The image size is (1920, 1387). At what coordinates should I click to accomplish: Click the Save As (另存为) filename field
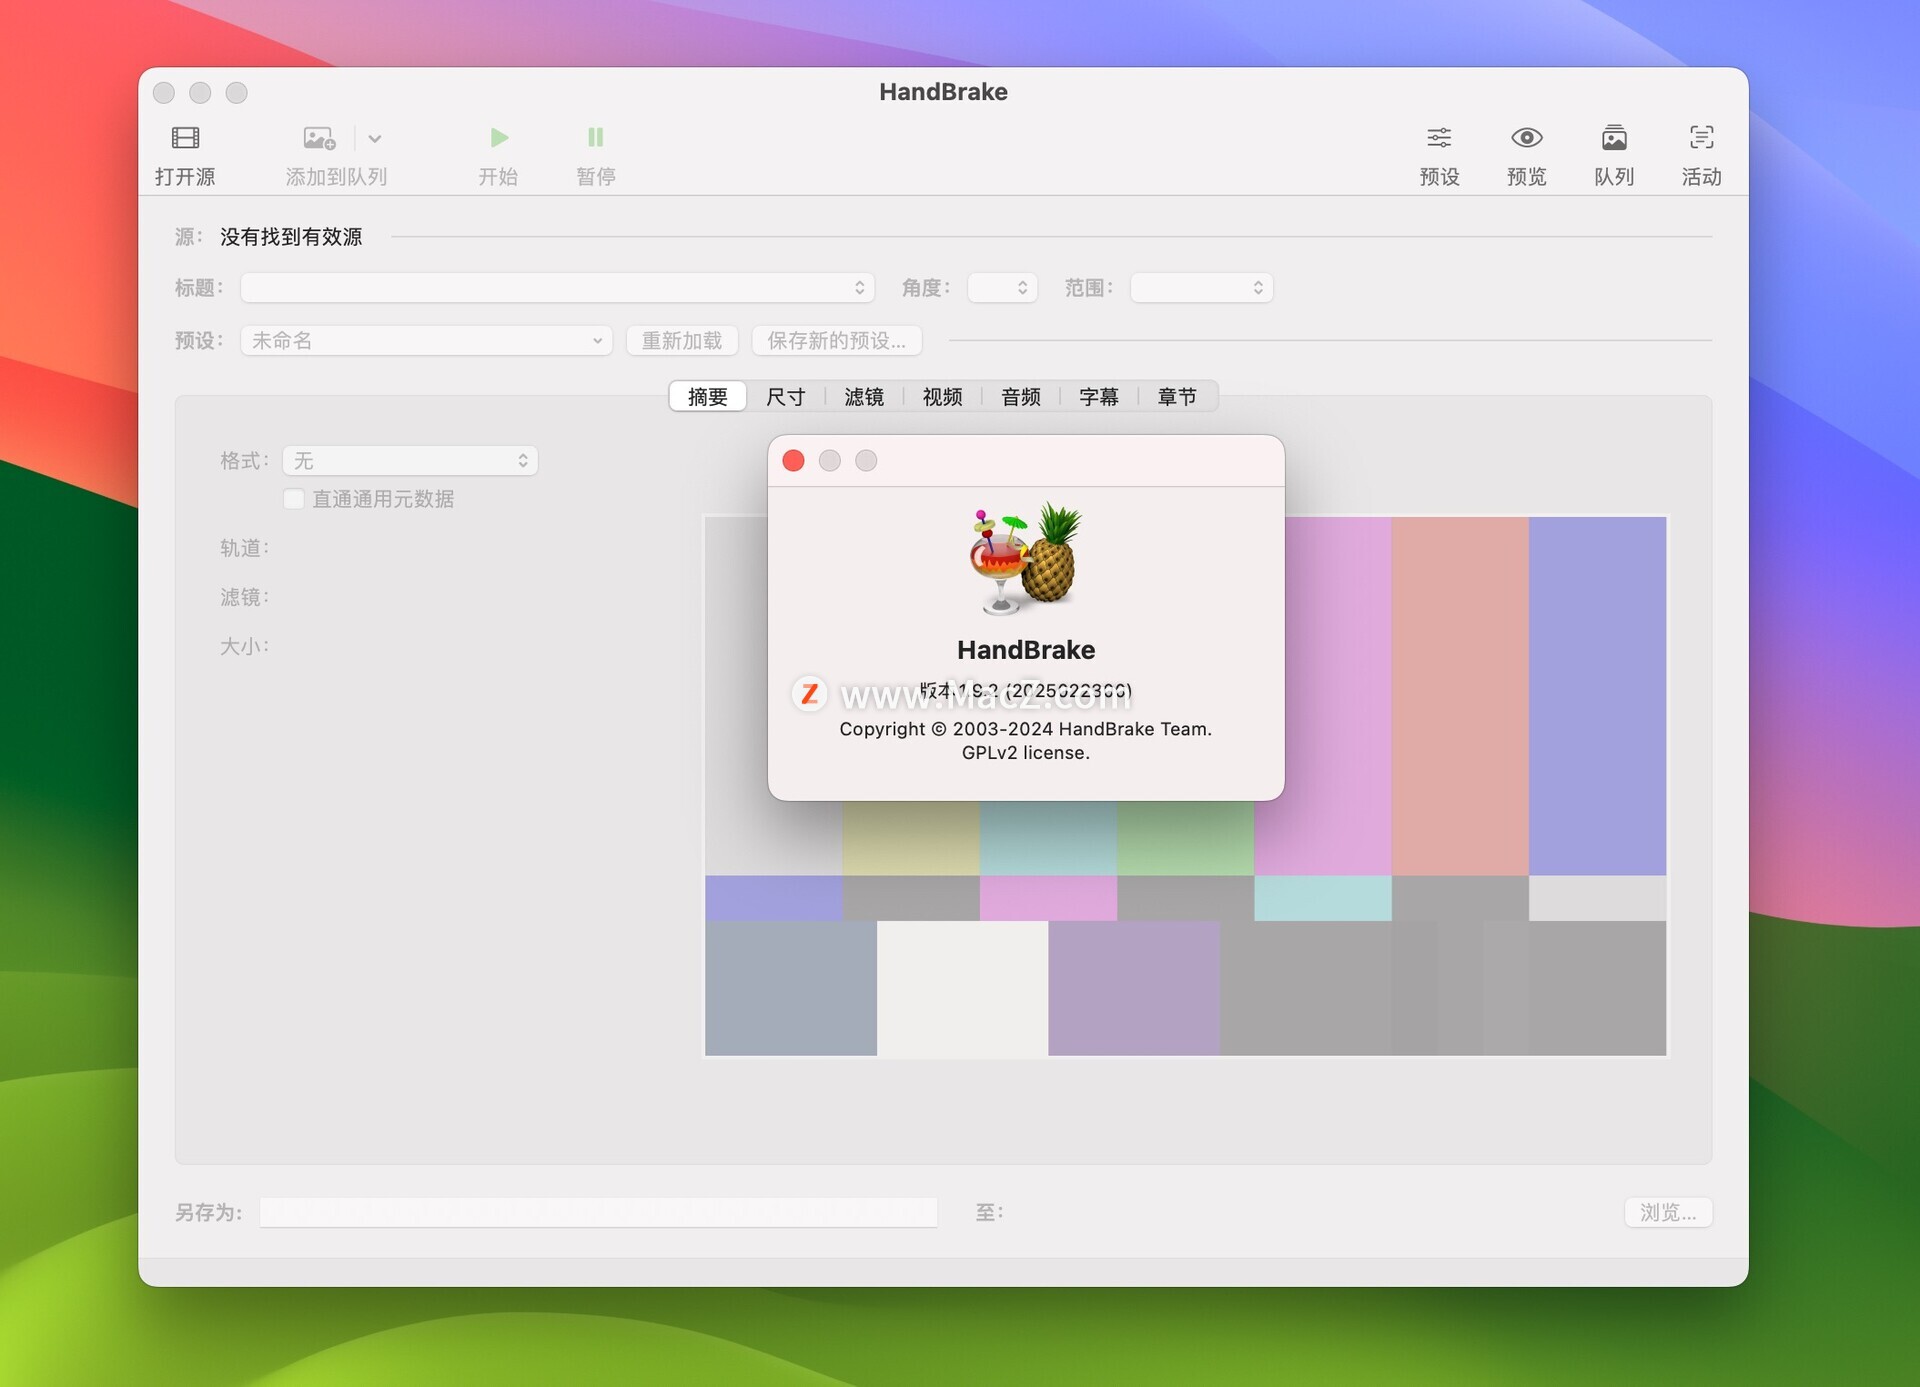[599, 1212]
